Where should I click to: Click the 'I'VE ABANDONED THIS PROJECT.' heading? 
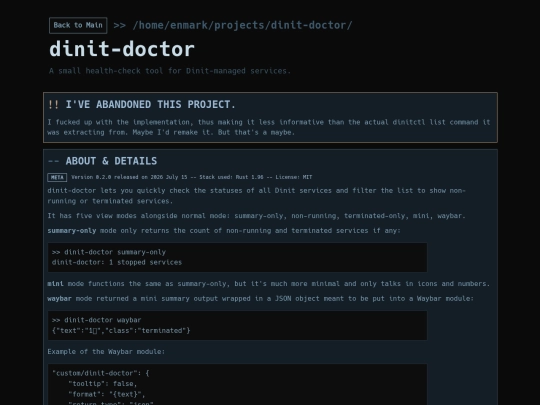(150, 105)
